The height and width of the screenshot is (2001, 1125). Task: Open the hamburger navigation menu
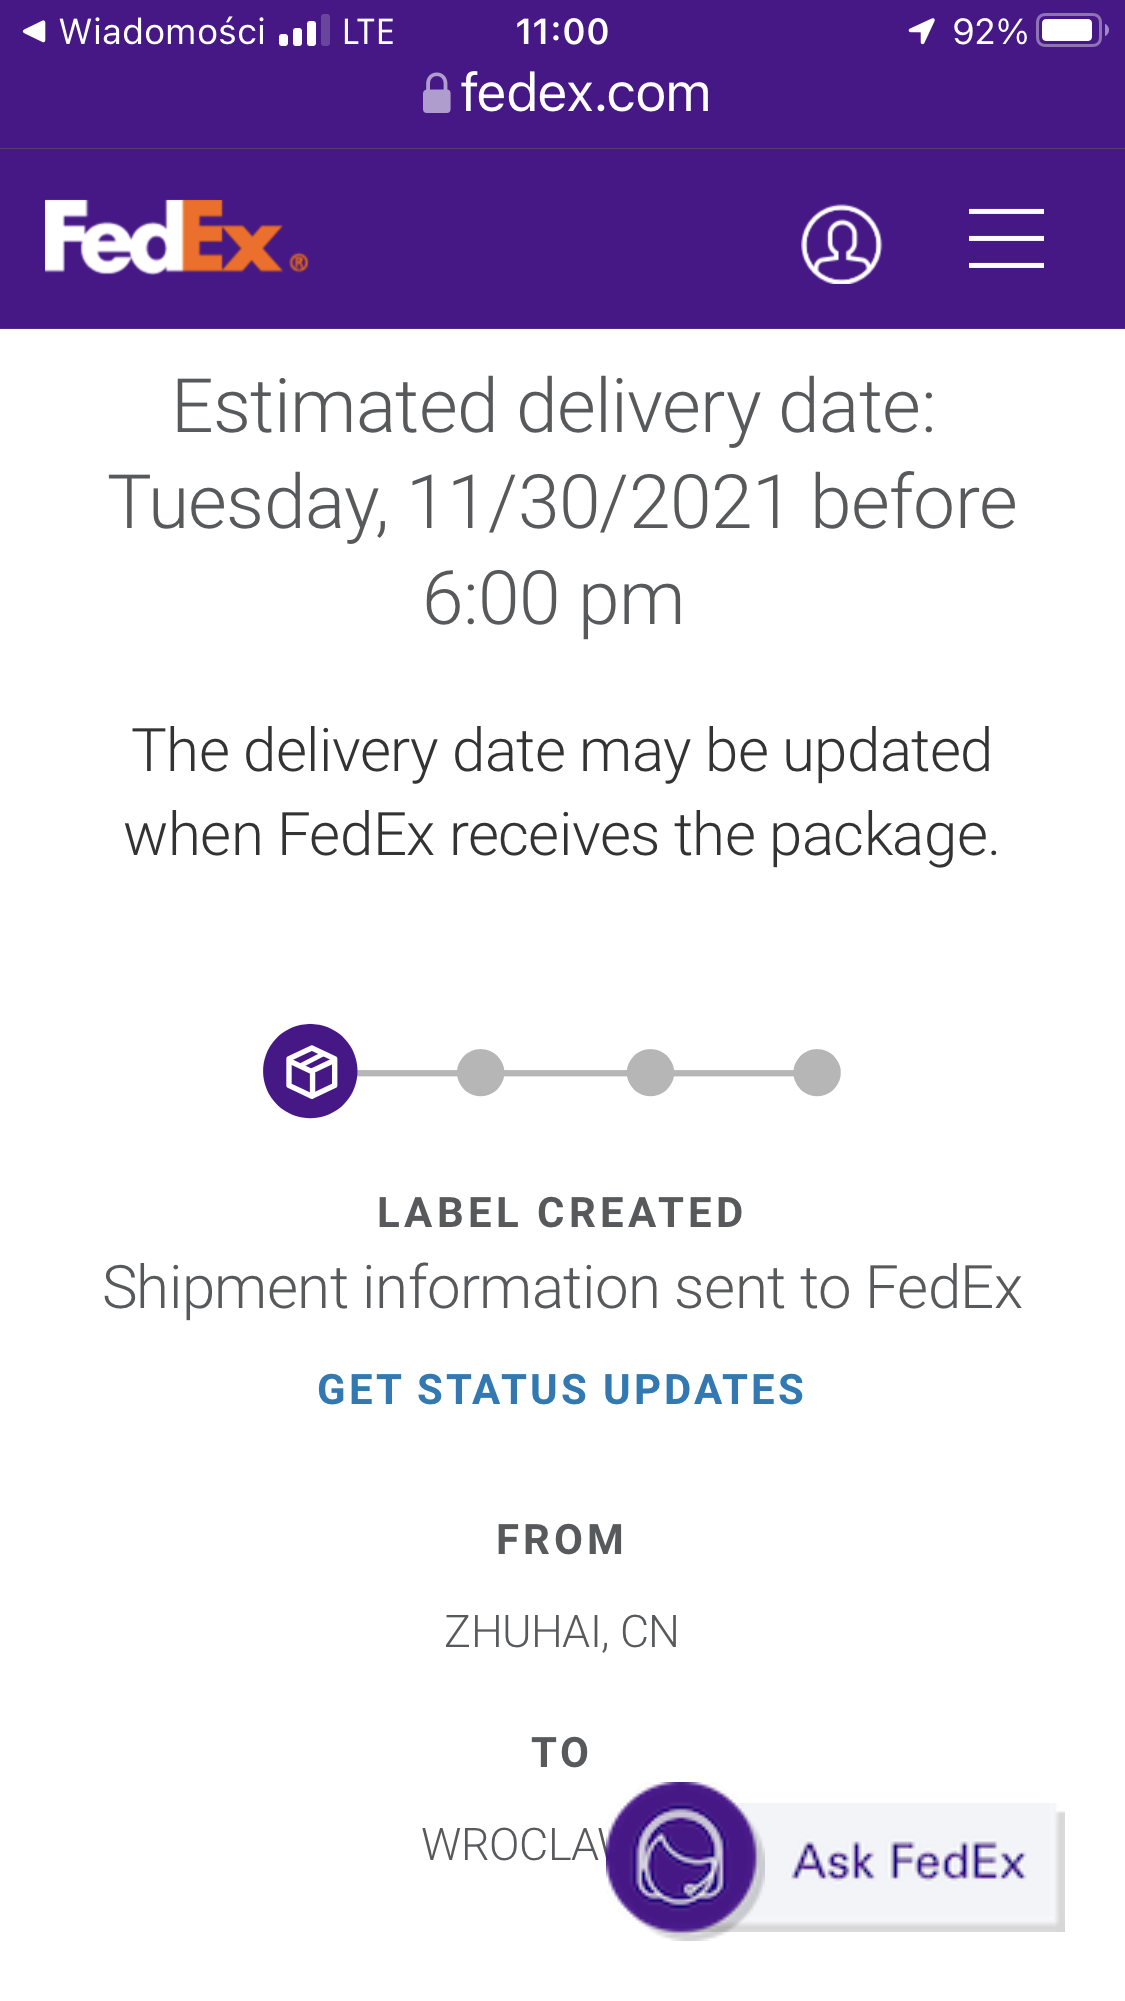coord(1006,239)
